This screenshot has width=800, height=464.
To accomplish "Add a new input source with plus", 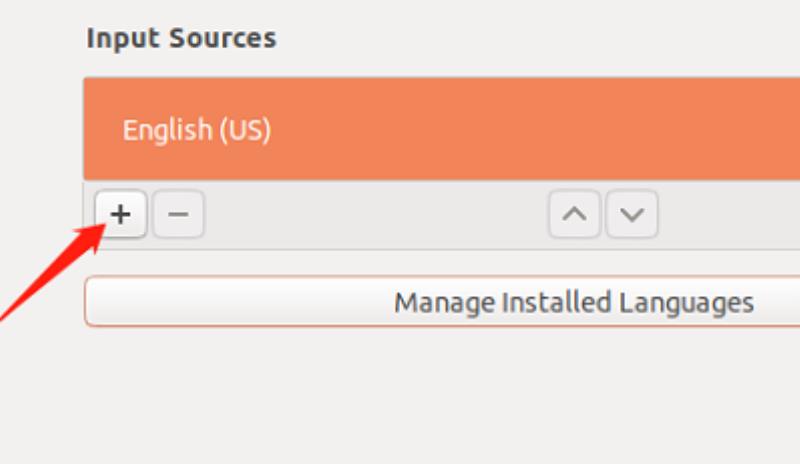I will [x=121, y=214].
